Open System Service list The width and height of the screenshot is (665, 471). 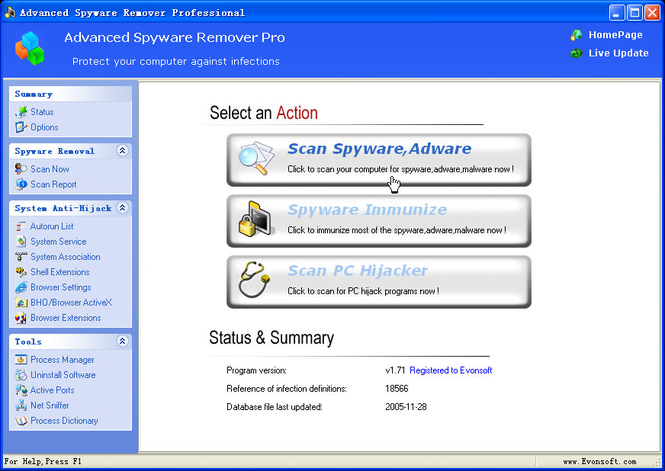[x=58, y=242]
